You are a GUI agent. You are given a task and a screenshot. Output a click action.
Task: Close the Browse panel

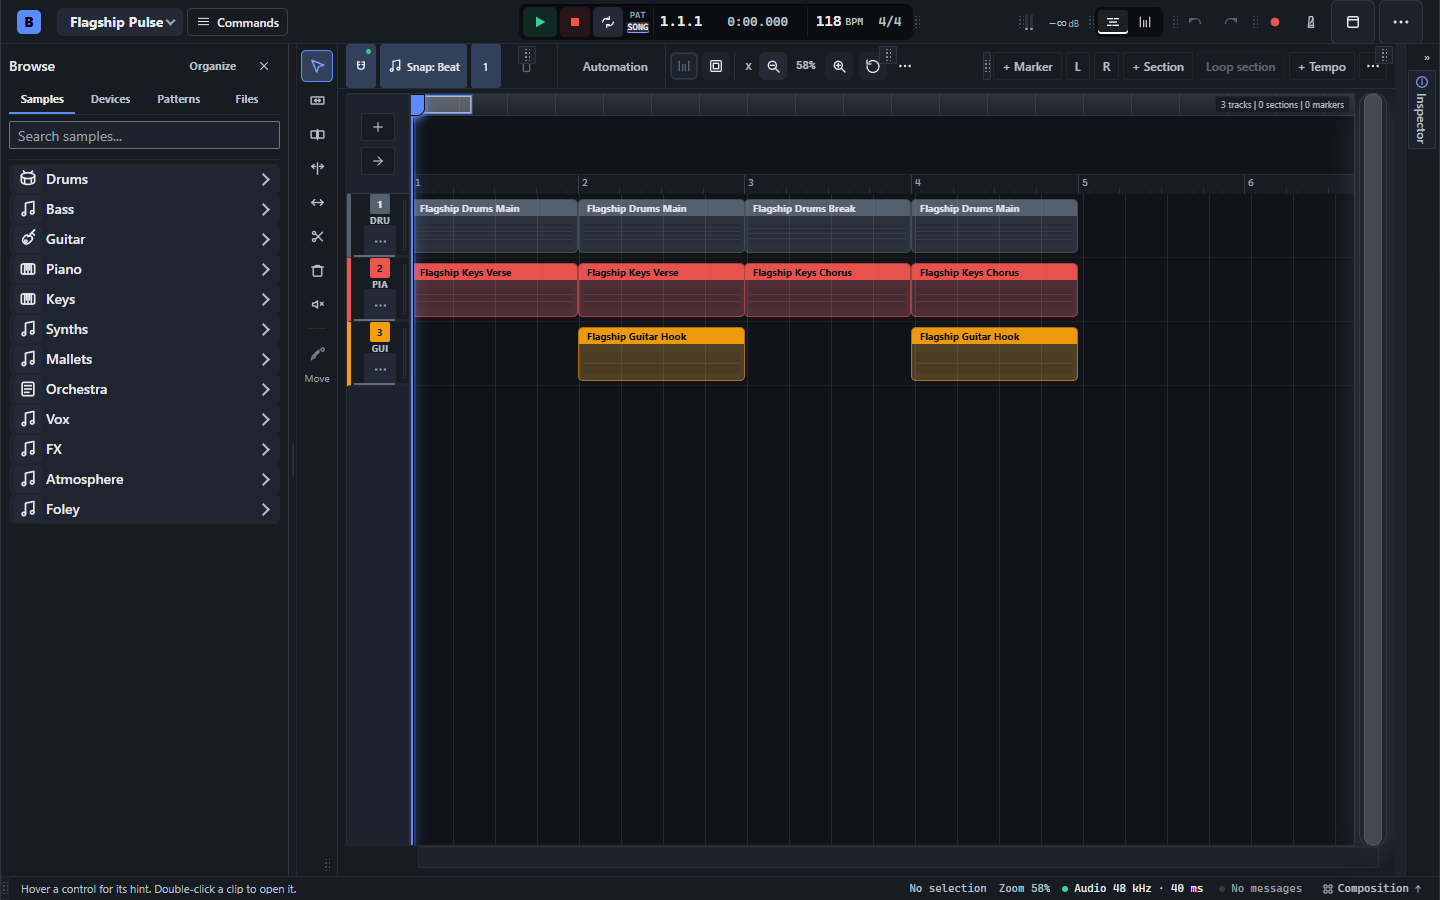click(264, 66)
